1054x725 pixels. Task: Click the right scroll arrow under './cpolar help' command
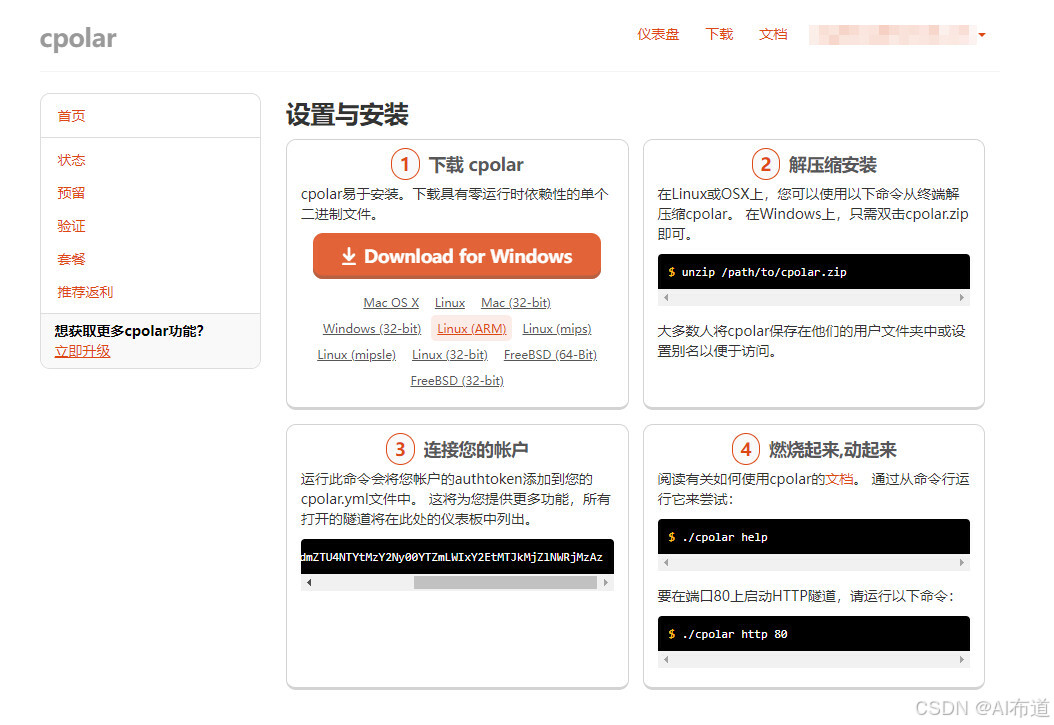pos(963,561)
